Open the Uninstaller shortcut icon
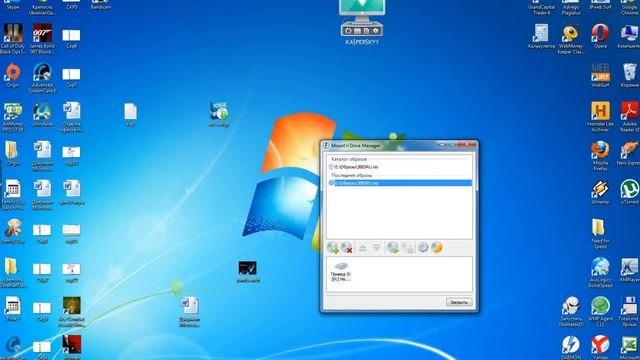Screen dimensions: 640x360 tap(42, 114)
